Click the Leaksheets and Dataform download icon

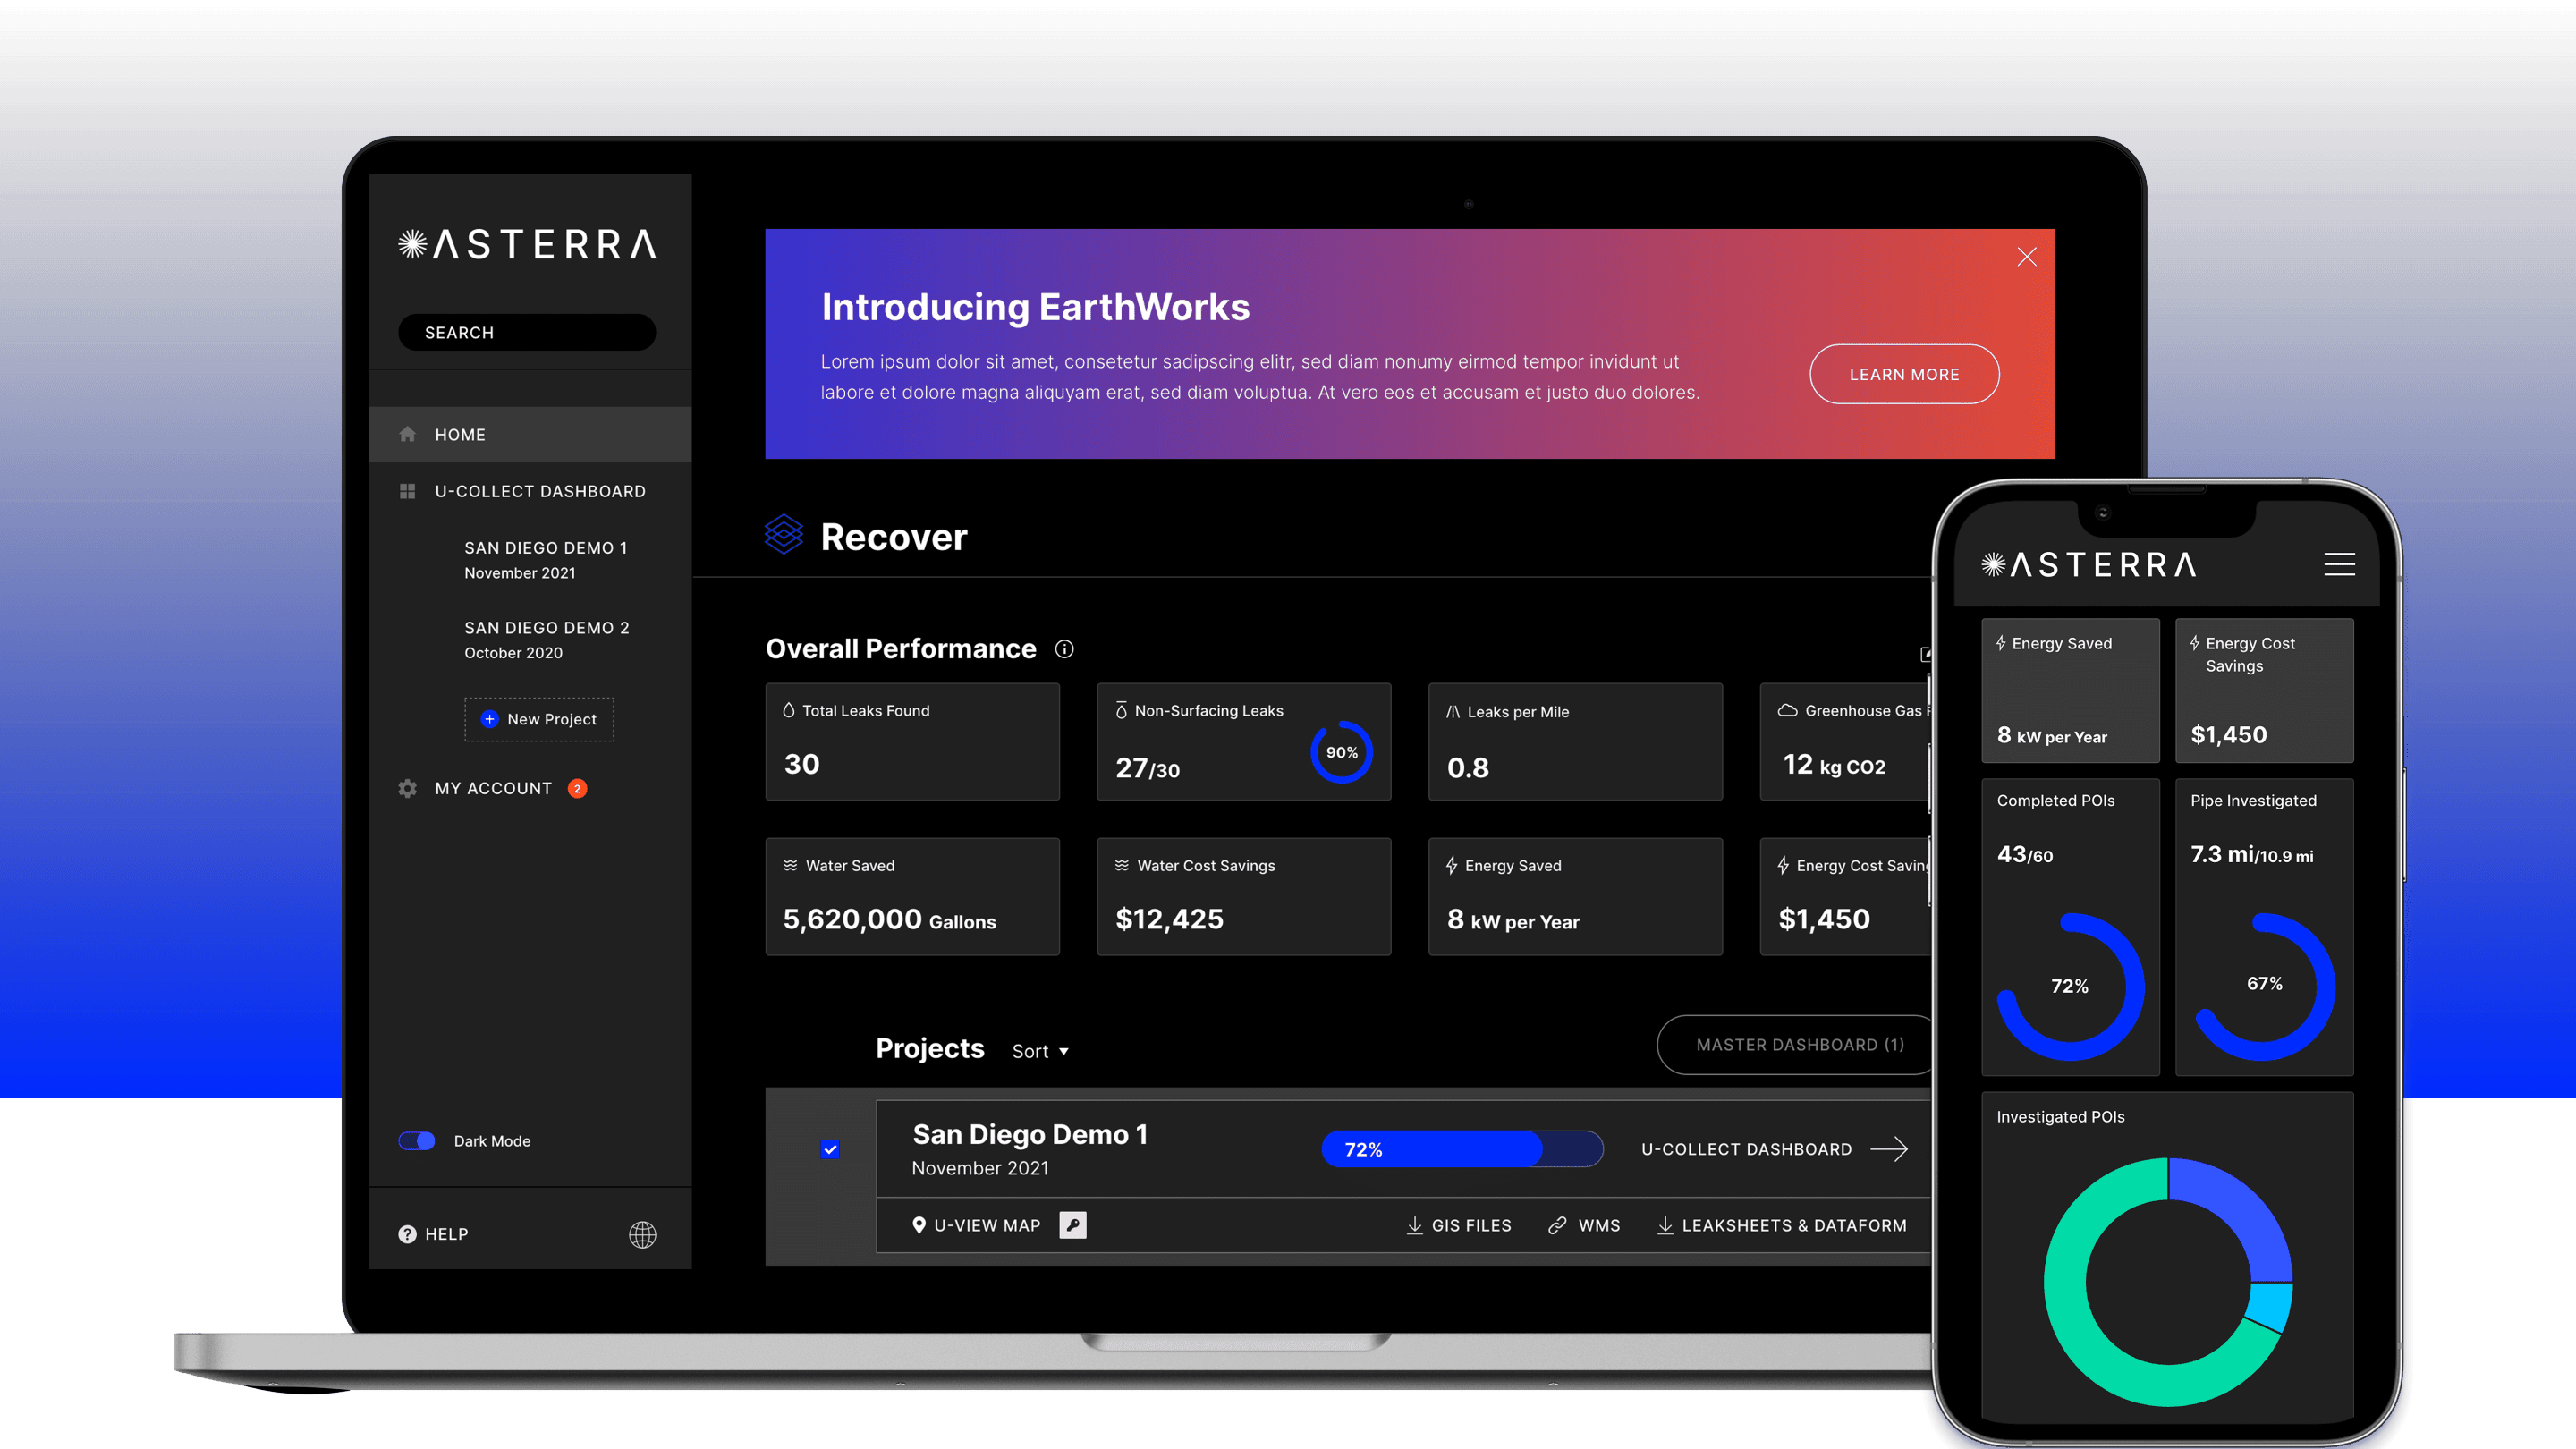click(x=1661, y=1224)
